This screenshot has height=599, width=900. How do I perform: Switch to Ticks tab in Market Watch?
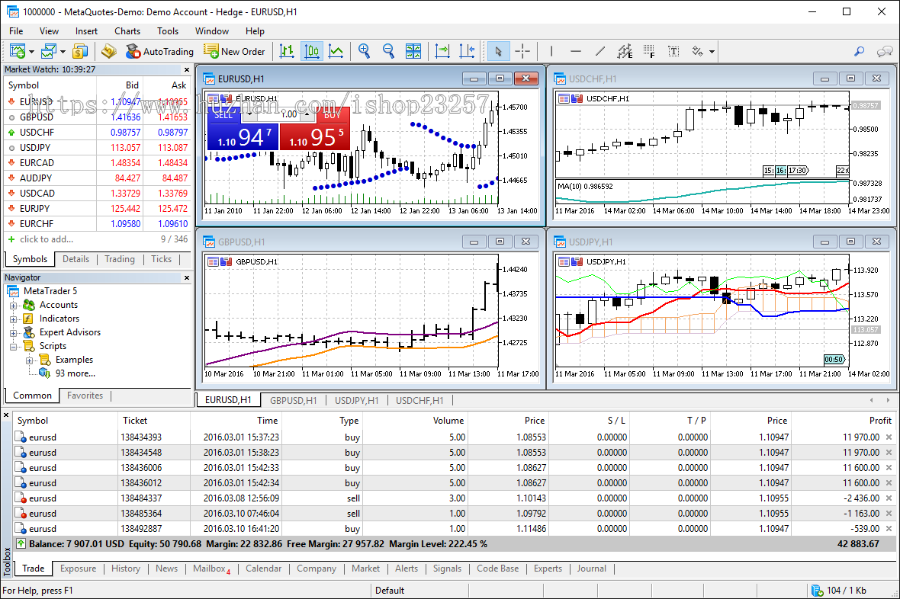click(x=161, y=259)
